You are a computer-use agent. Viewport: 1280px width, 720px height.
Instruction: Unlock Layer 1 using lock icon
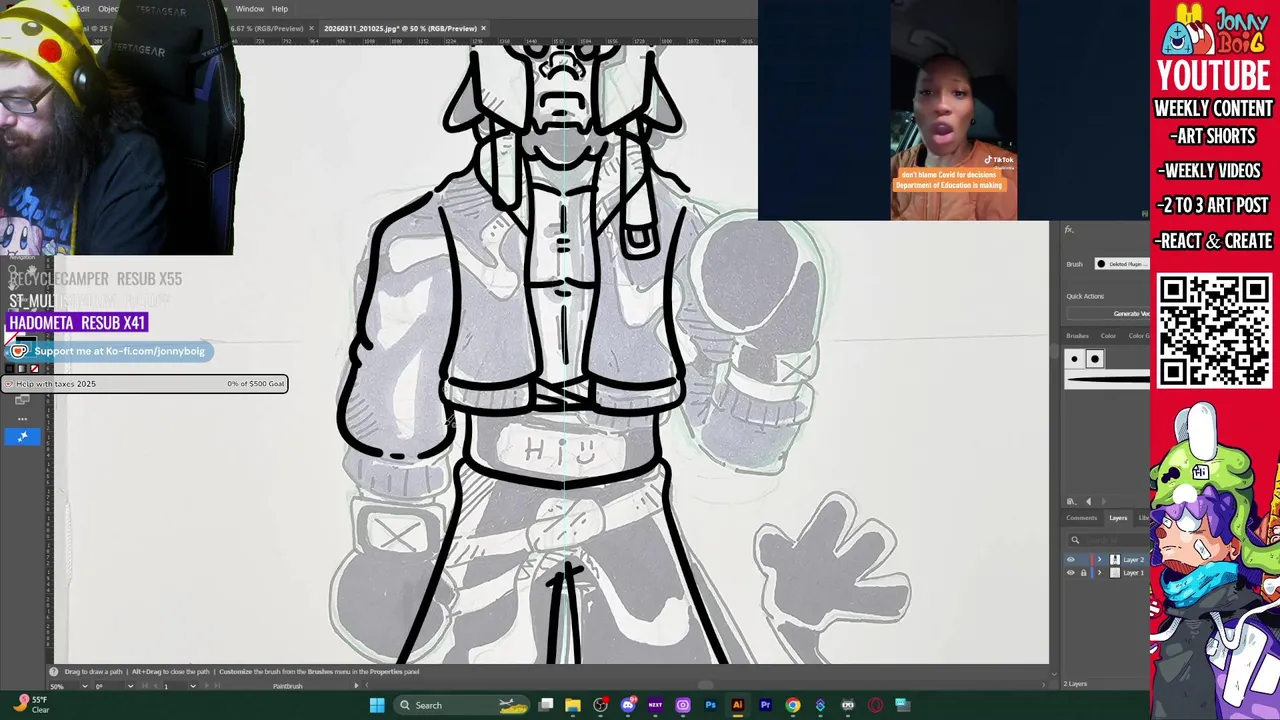[x=1083, y=573]
